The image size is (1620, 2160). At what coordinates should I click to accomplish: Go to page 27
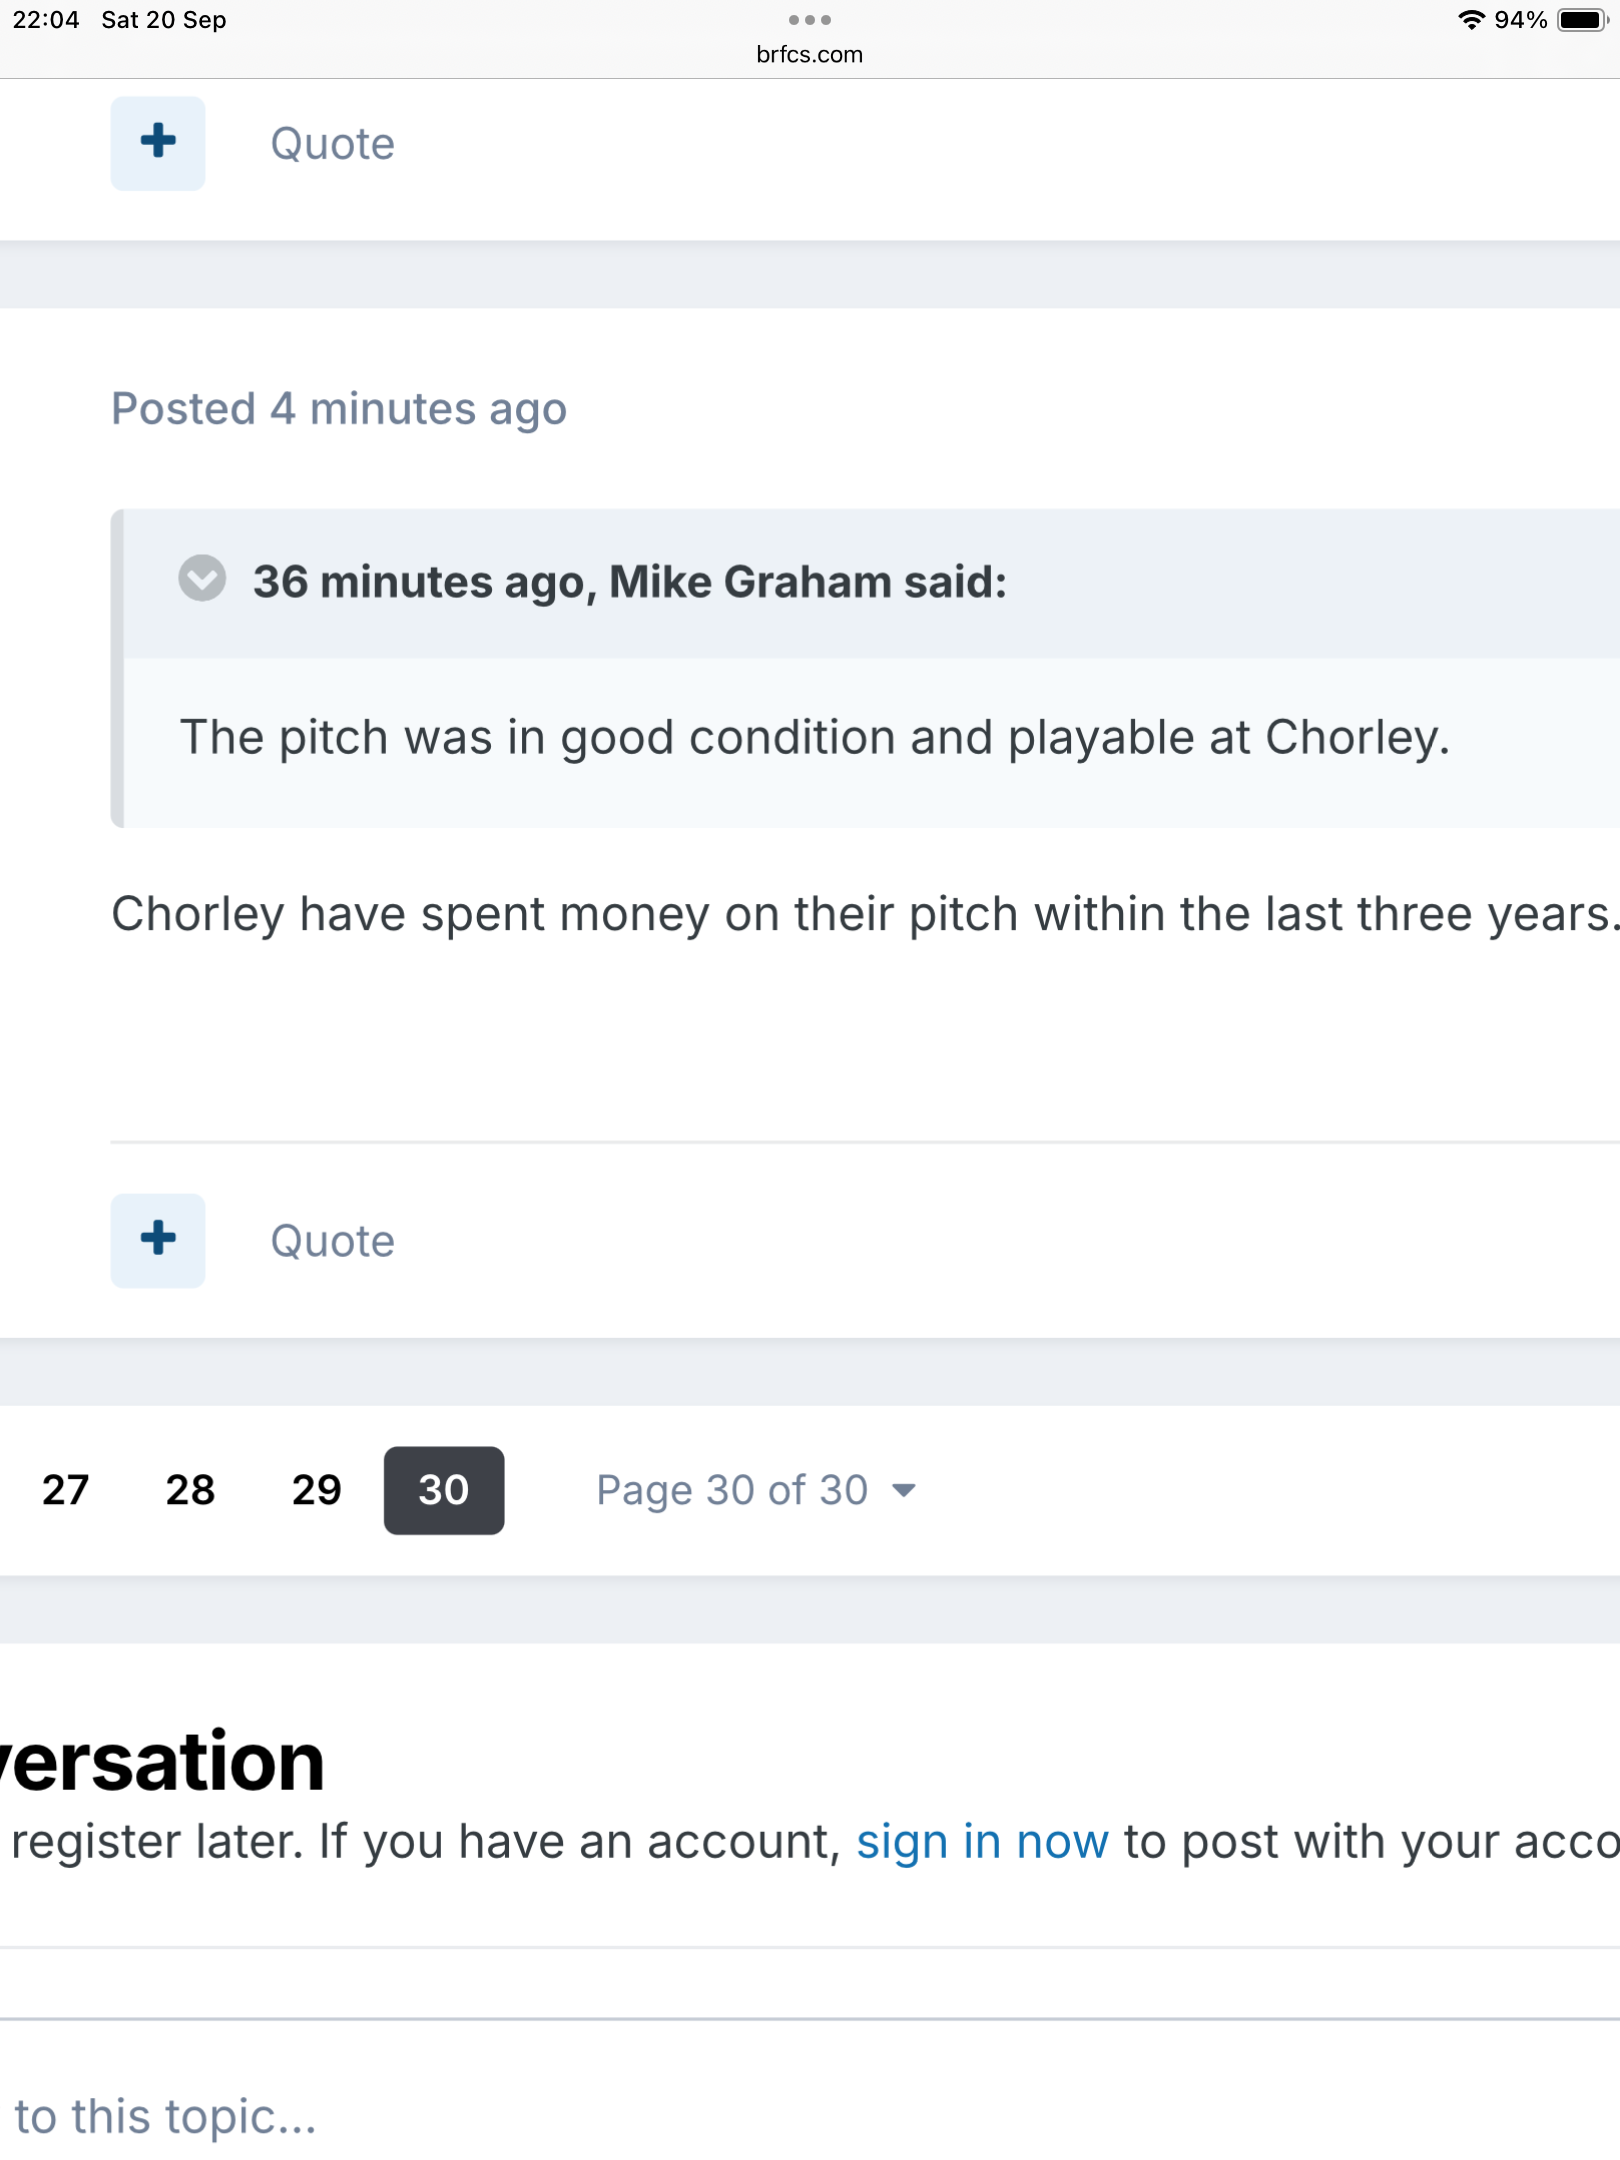point(66,1490)
